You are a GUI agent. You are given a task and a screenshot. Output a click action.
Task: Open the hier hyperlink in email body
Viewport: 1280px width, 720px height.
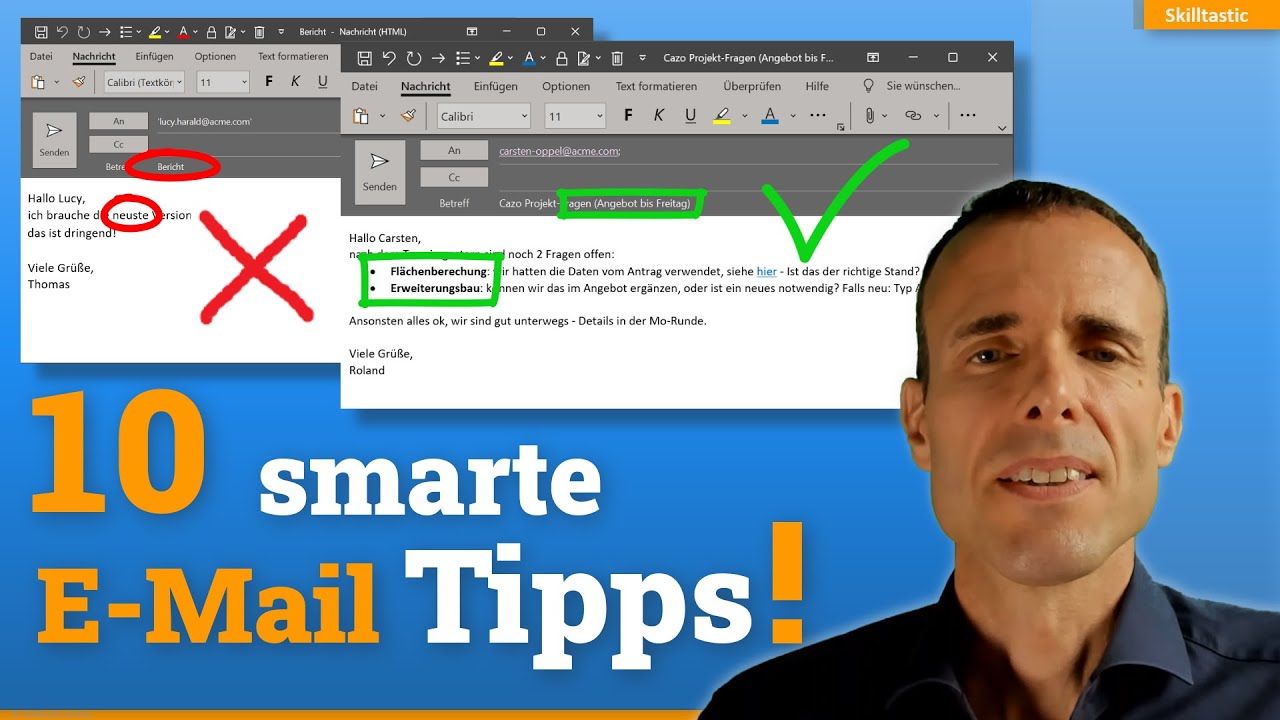[767, 271]
